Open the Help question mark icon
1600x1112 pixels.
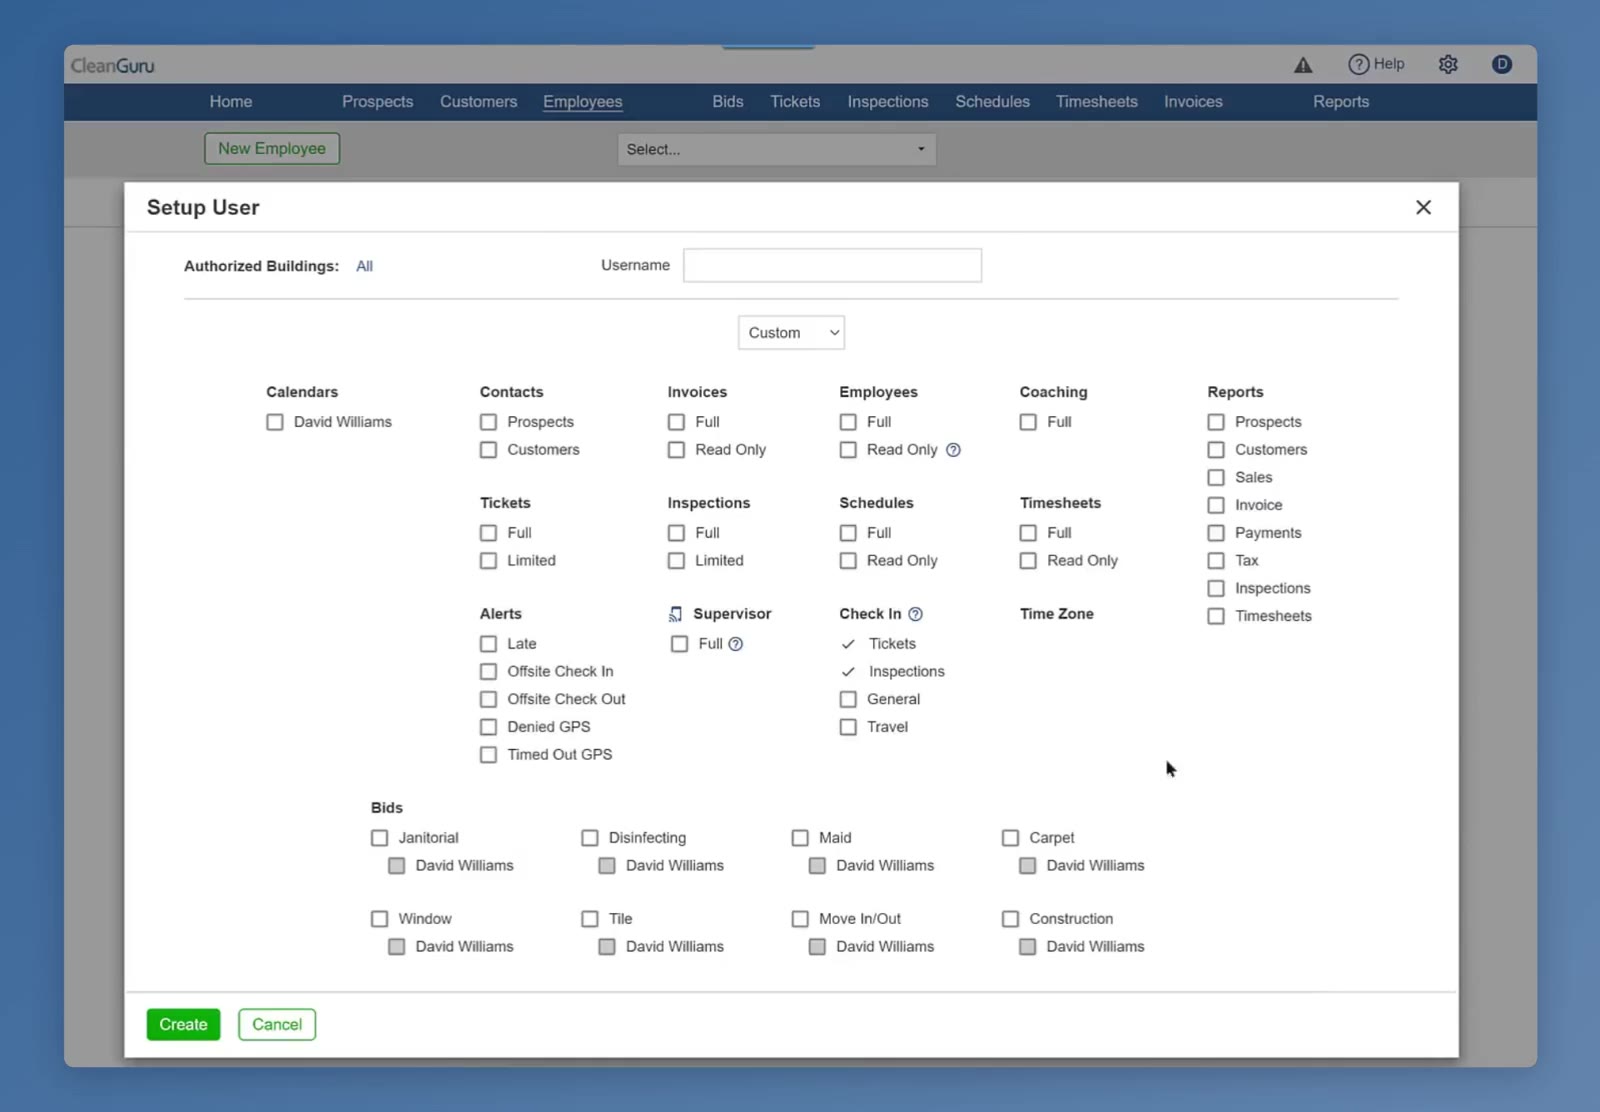coord(1358,64)
